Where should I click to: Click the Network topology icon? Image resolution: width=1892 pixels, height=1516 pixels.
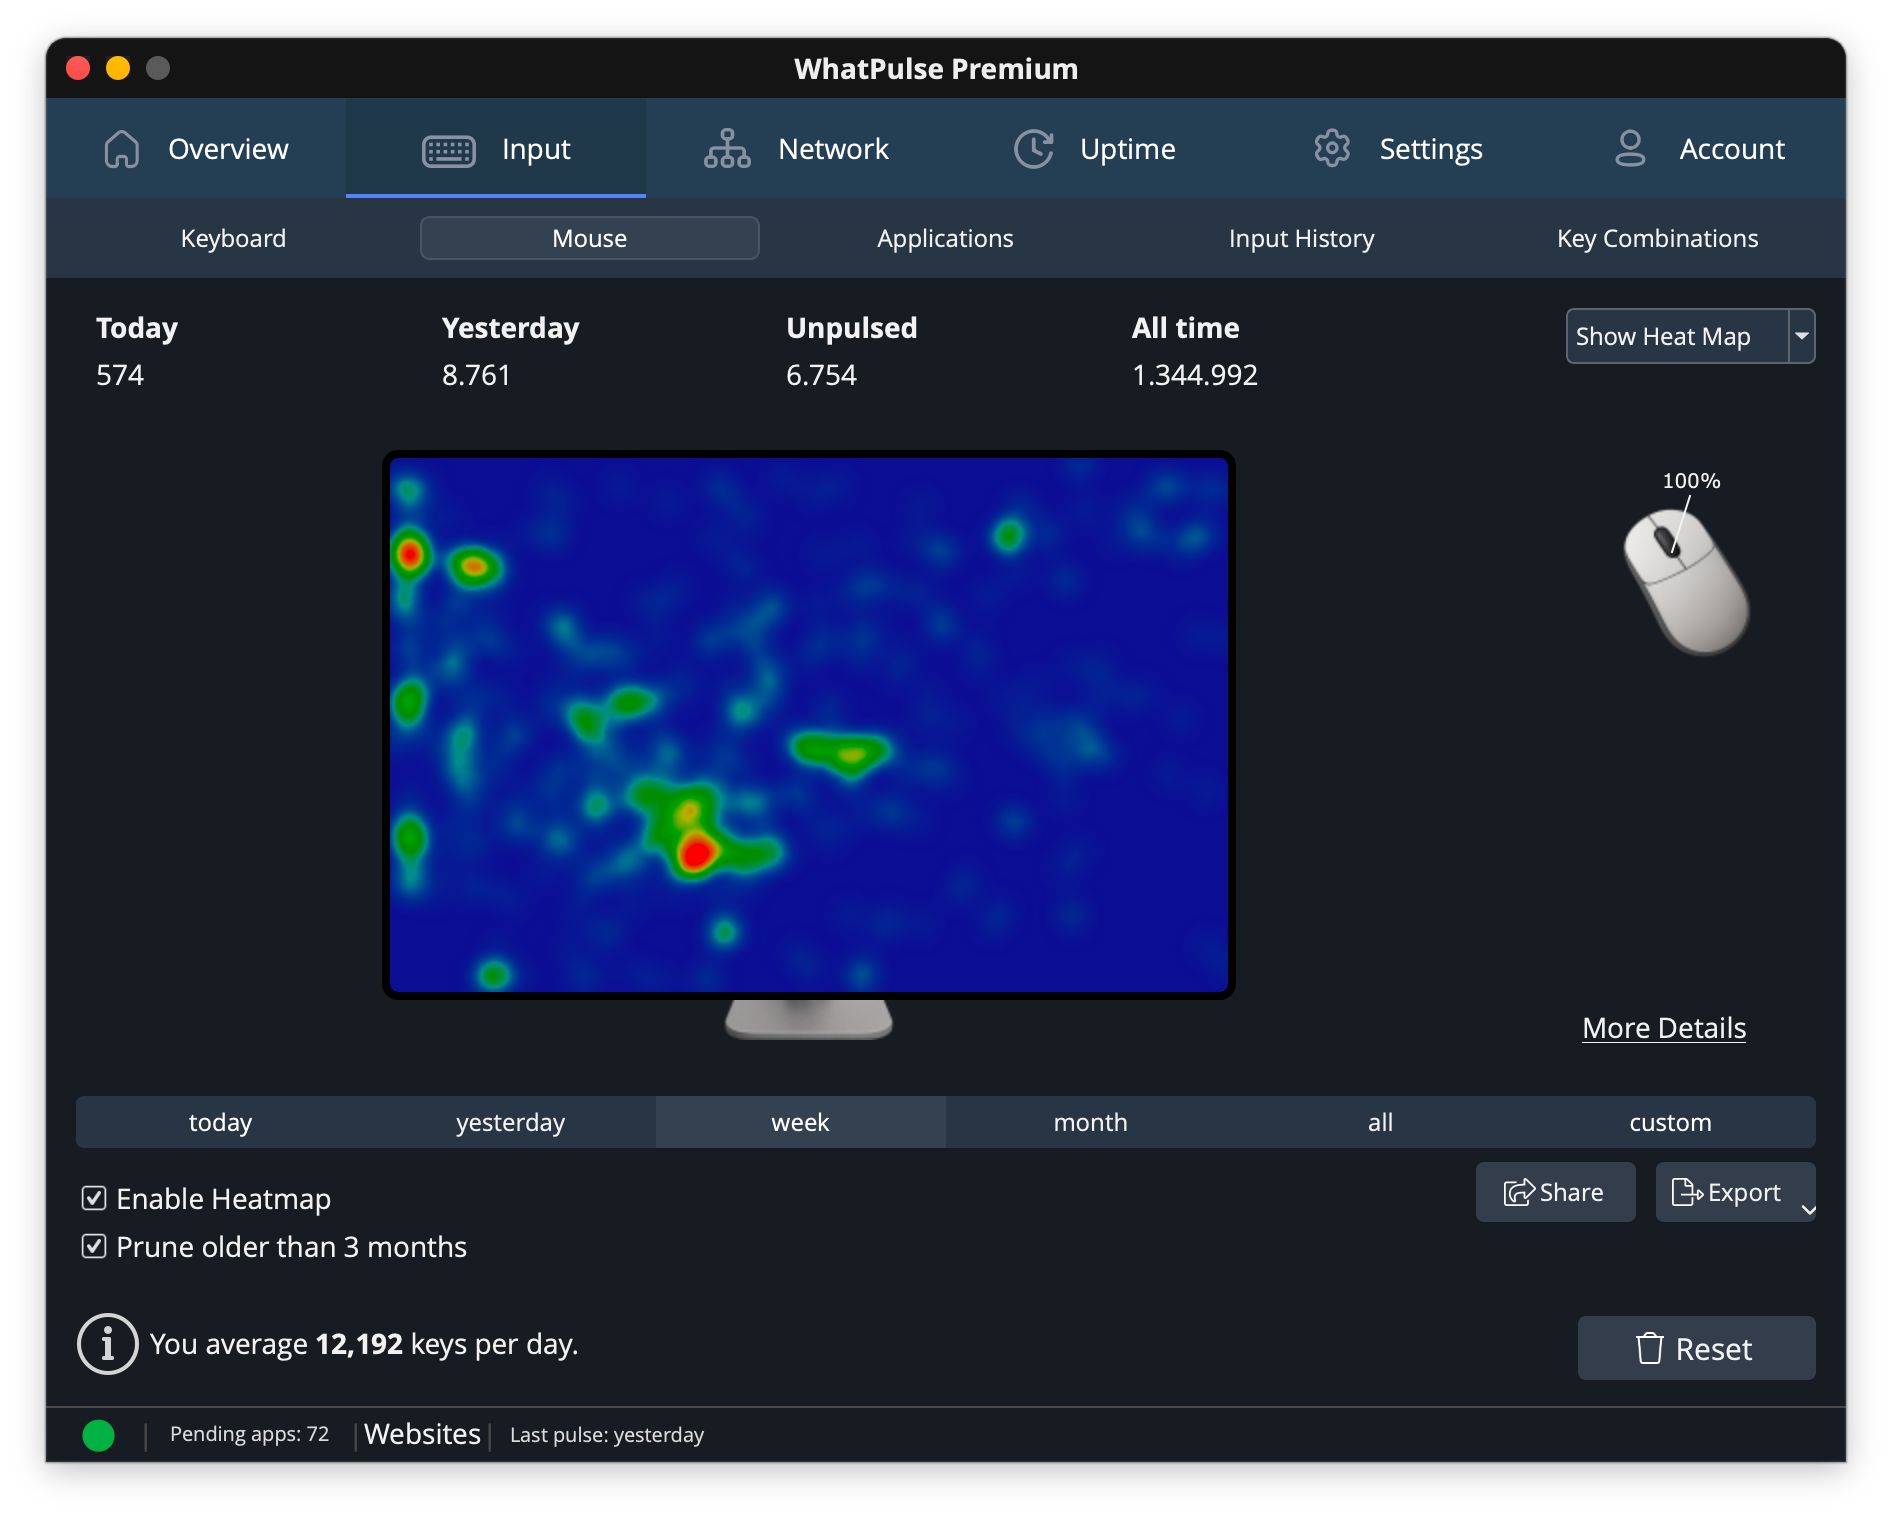727,149
